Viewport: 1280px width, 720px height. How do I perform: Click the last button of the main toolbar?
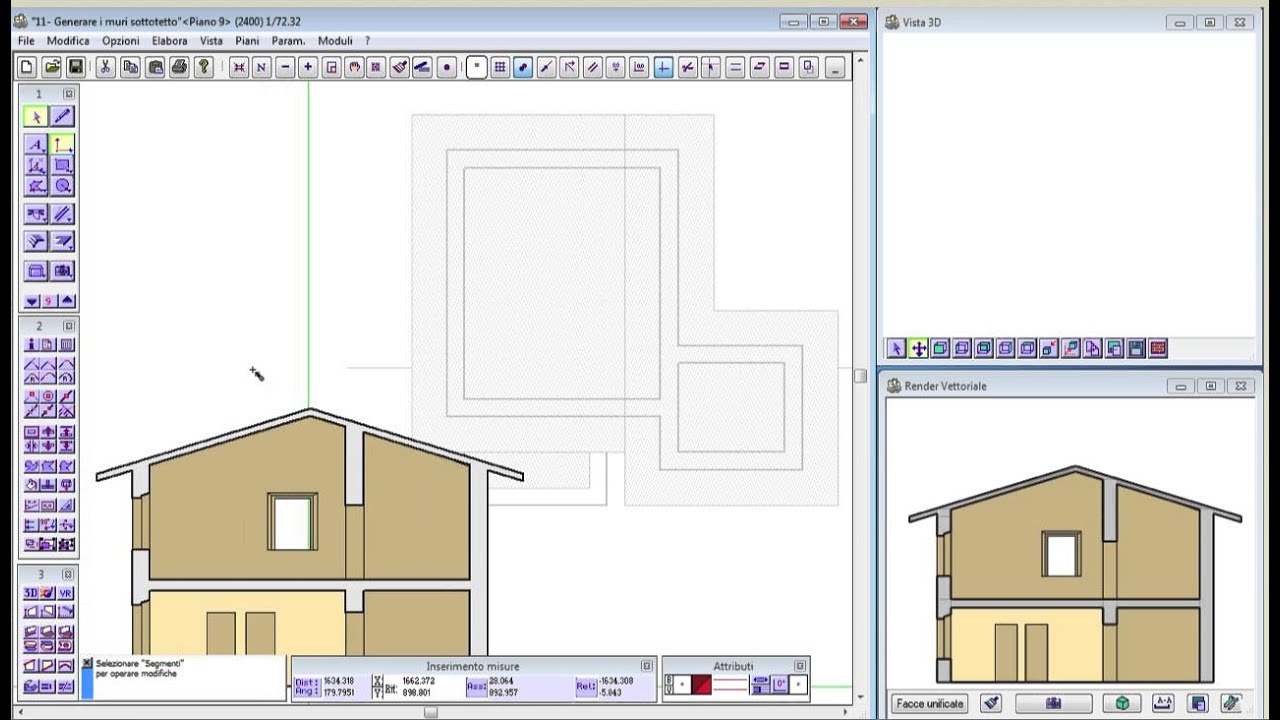(835, 67)
